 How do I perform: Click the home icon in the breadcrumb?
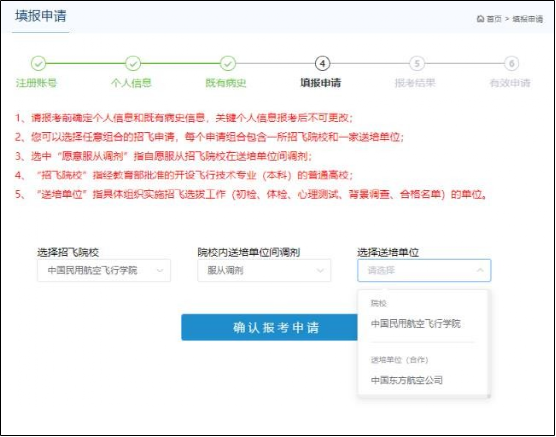[480, 19]
